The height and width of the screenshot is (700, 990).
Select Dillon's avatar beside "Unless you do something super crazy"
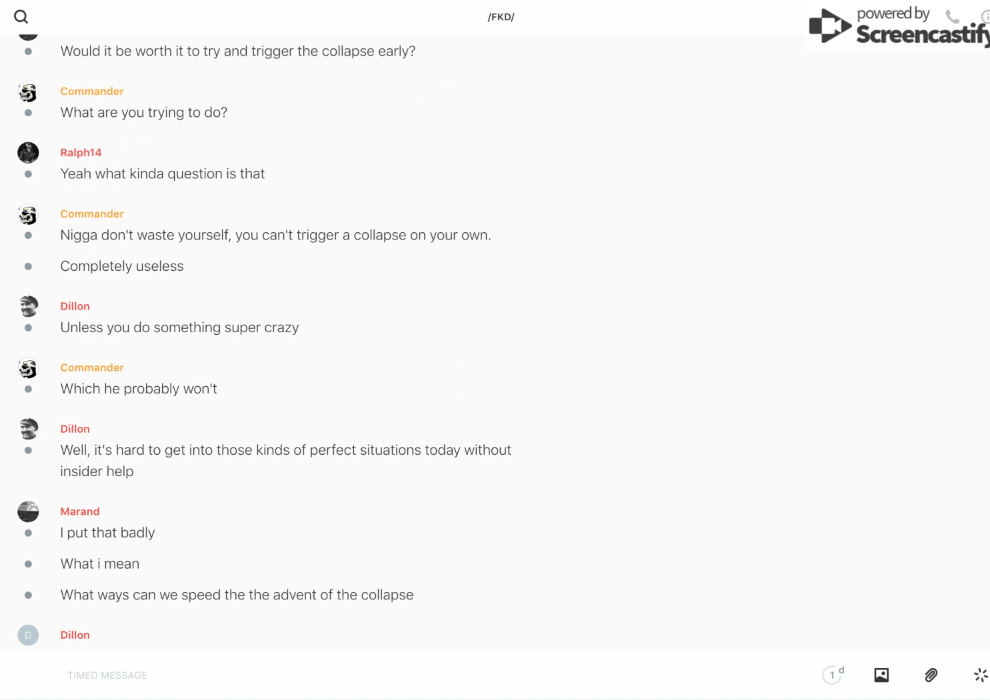[28, 306]
